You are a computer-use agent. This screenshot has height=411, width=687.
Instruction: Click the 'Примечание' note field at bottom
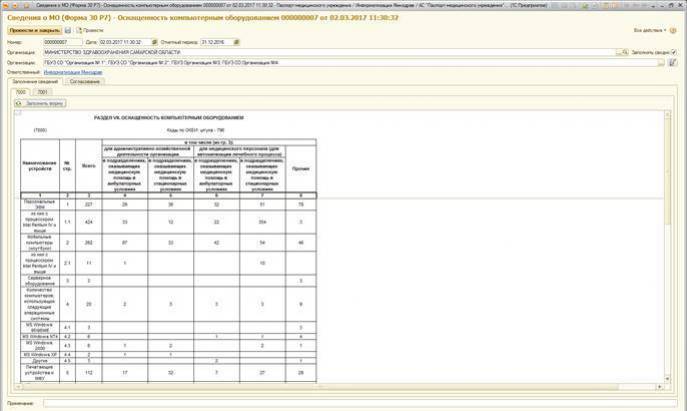tap(360, 402)
